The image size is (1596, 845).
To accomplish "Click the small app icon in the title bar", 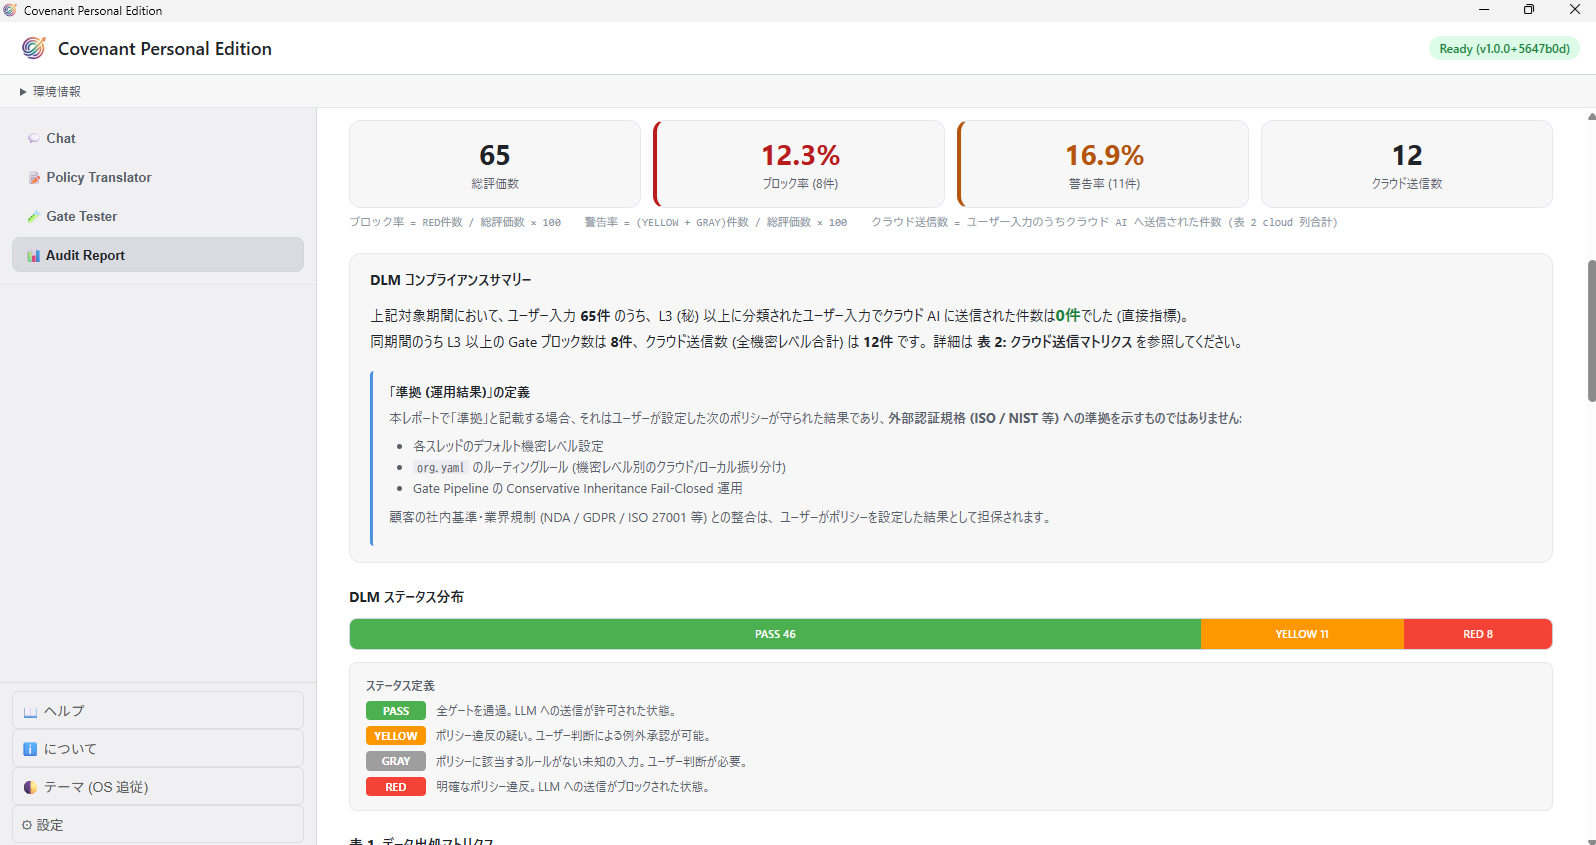I will [10, 10].
